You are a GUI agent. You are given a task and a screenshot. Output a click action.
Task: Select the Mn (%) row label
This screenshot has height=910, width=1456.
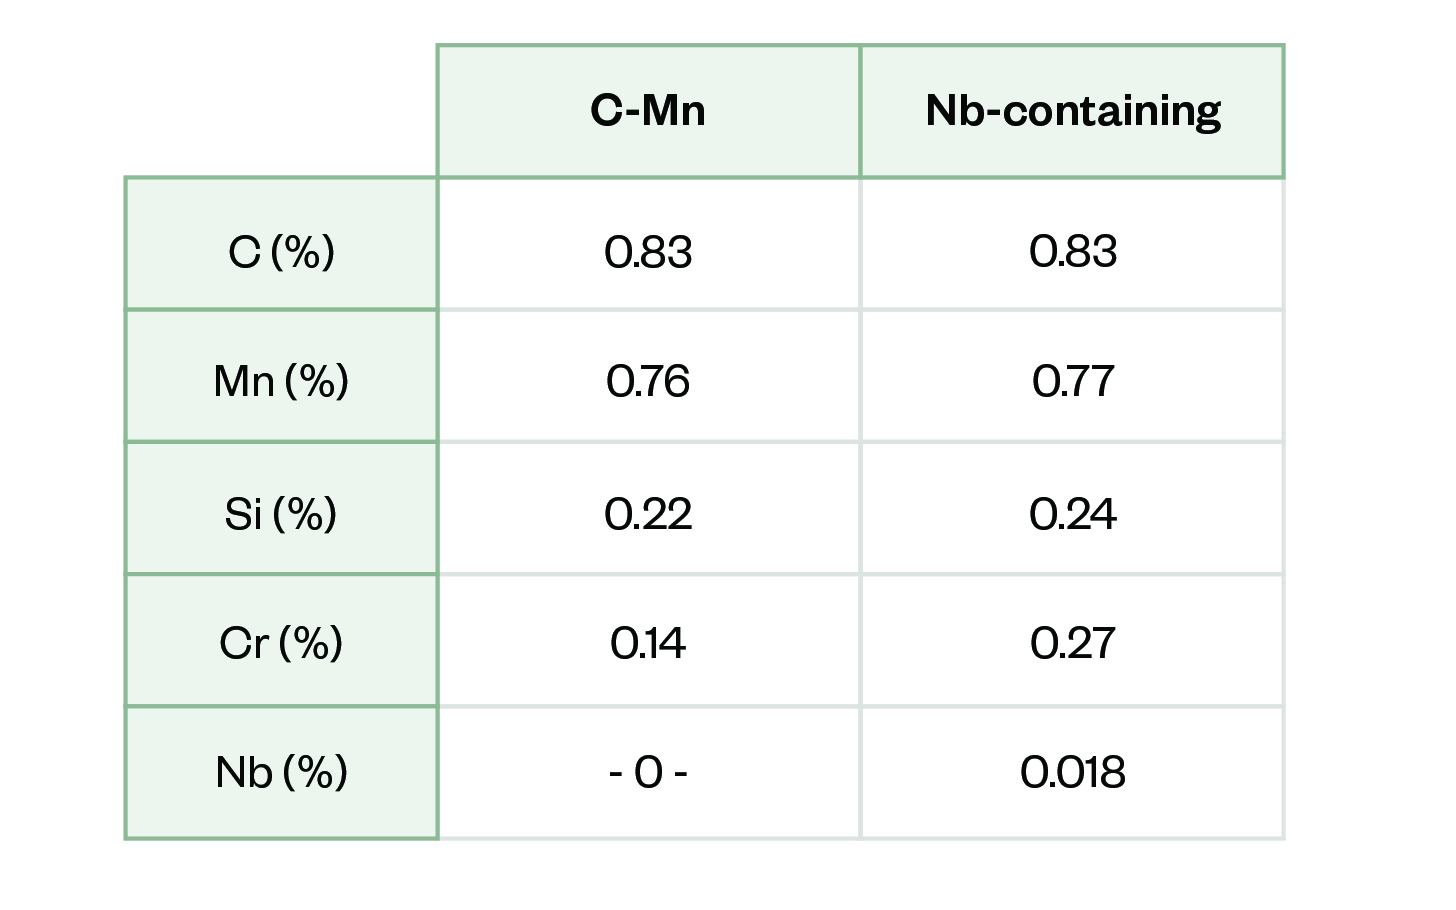click(x=281, y=381)
